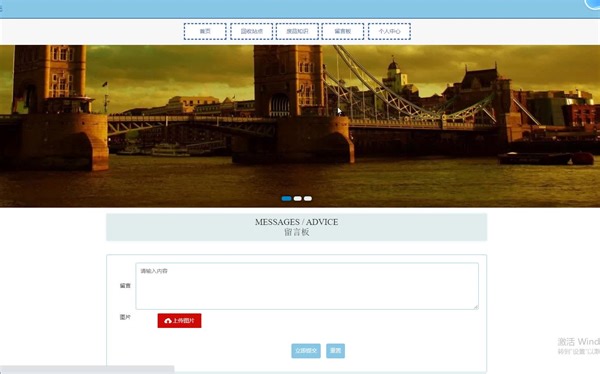Click the Tower Bridge banner image
The image size is (600, 374).
(x=300, y=126)
